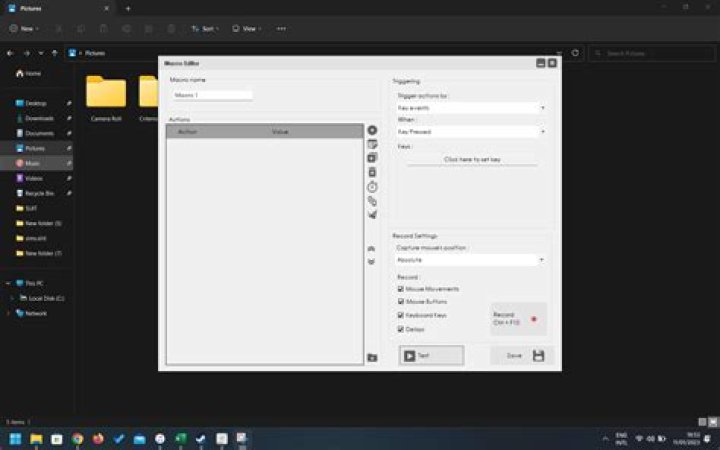Click the Macro name text field
Viewport: 720px width, 450px height.
click(212, 96)
